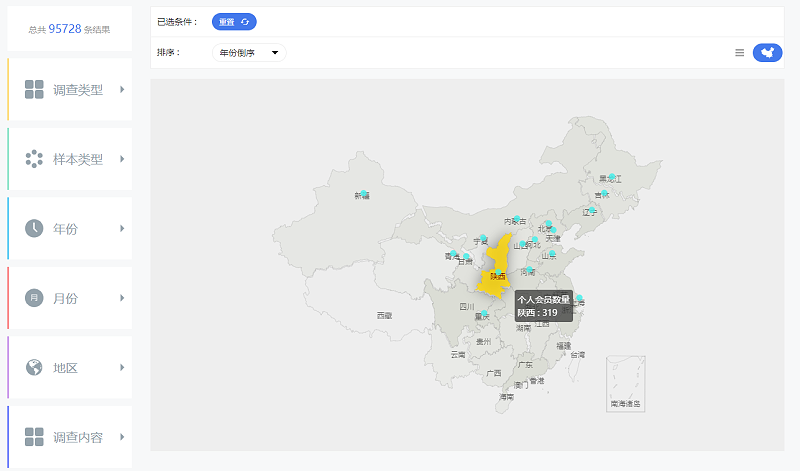Click the 地区 globe icon
800x471 pixels.
click(34, 367)
